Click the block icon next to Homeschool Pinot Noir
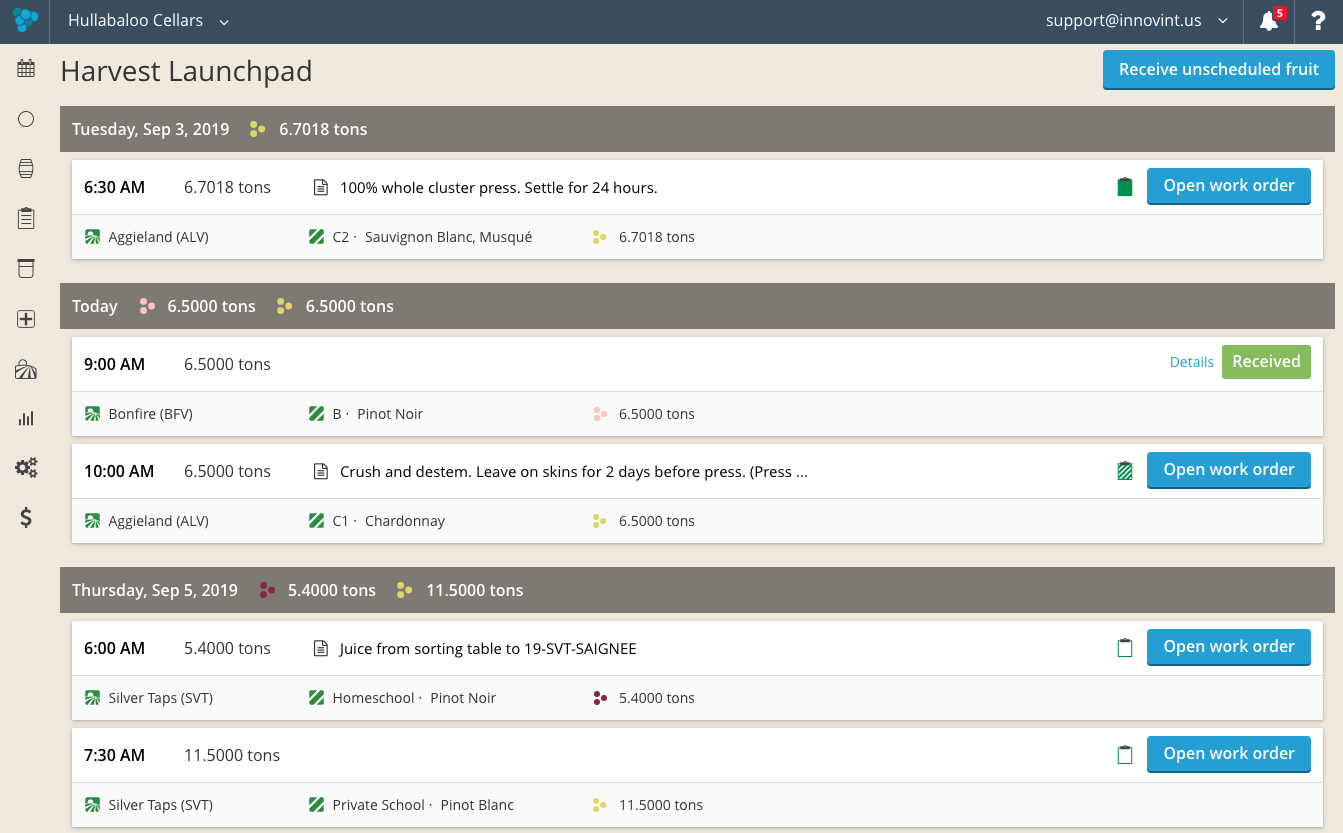Viewport: 1343px width, 833px height. [x=316, y=698]
